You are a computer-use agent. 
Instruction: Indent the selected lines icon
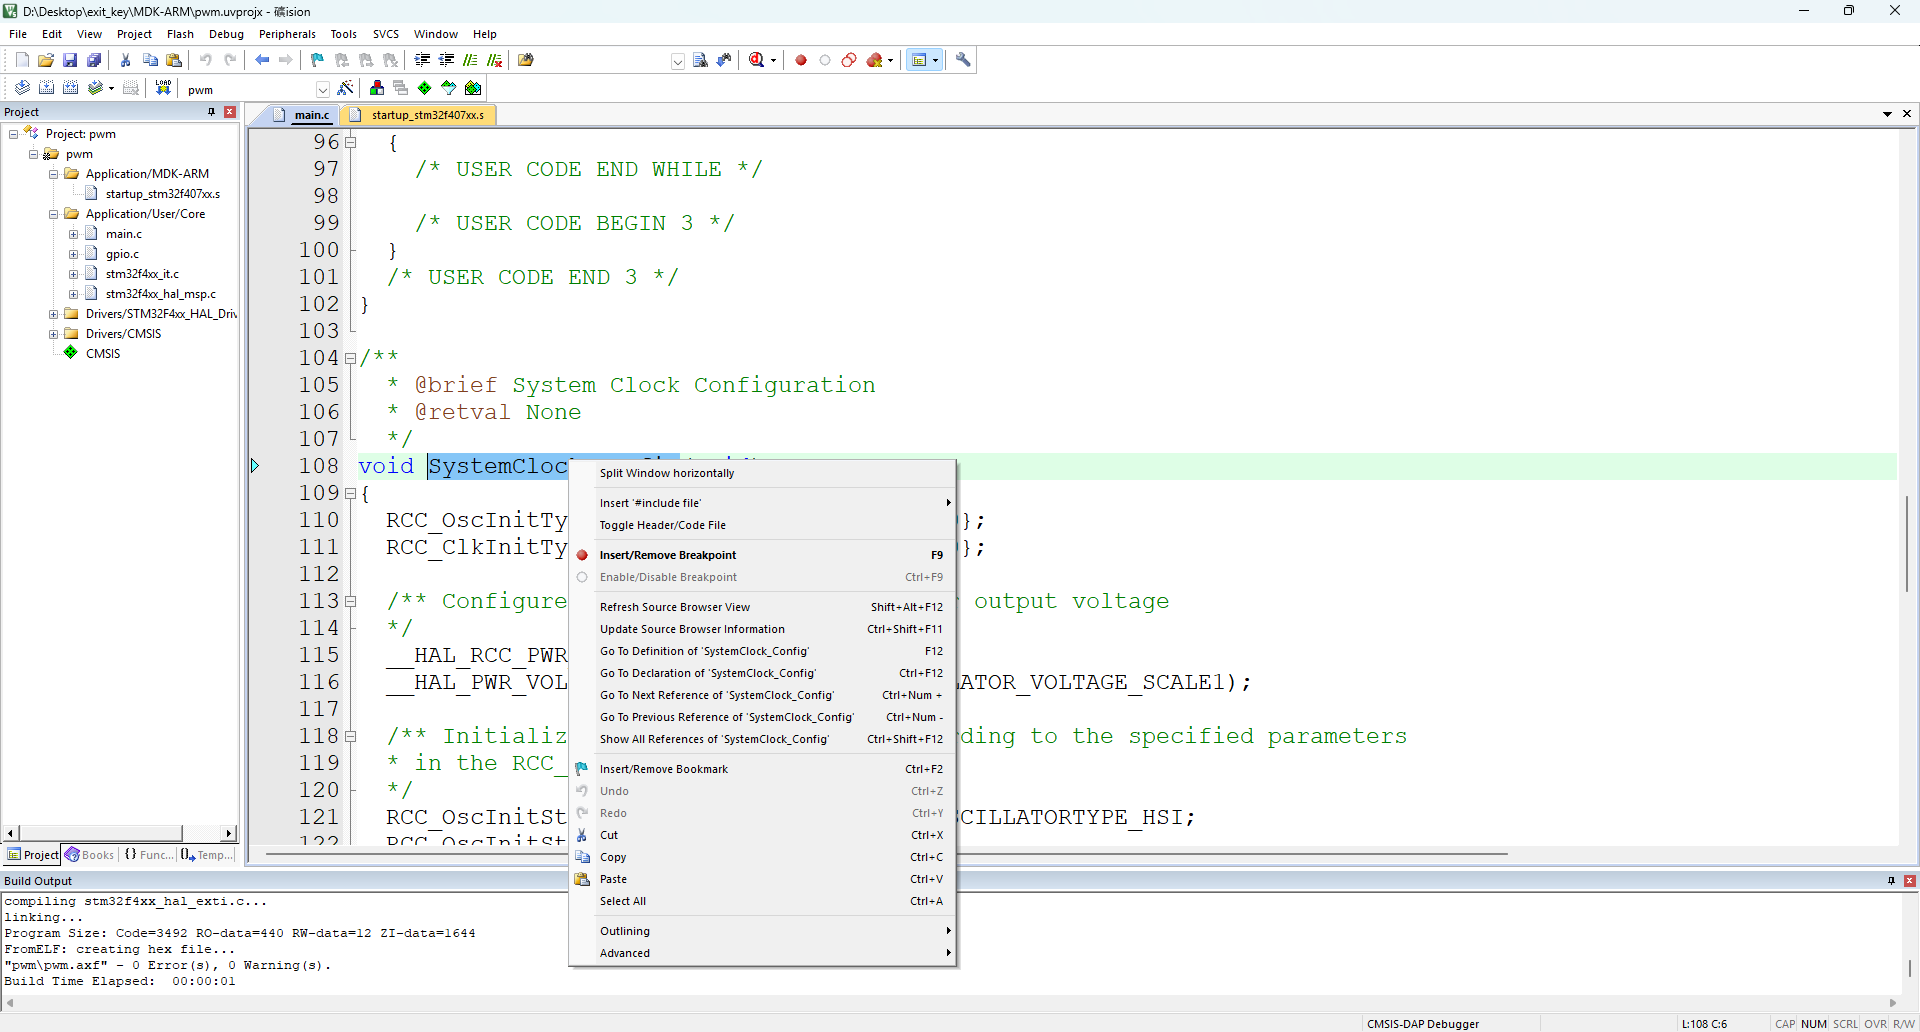pos(422,60)
